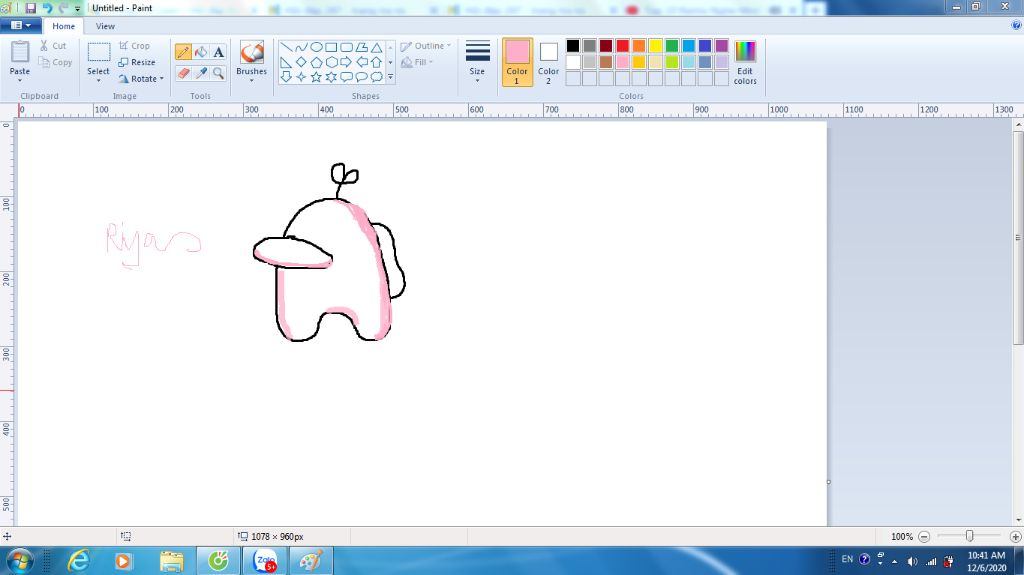Open Edit colors dialog
Viewport: 1024px width, 575px height.
745,62
